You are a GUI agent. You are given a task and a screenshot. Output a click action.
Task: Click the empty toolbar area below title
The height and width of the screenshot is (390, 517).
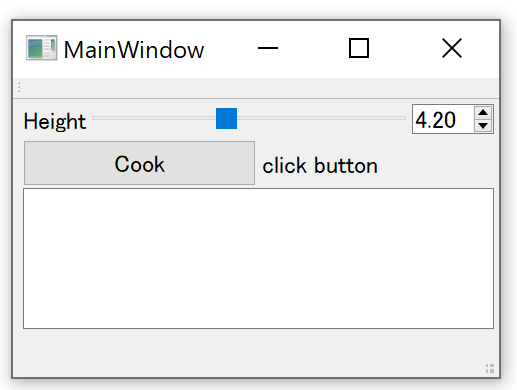click(260, 88)
